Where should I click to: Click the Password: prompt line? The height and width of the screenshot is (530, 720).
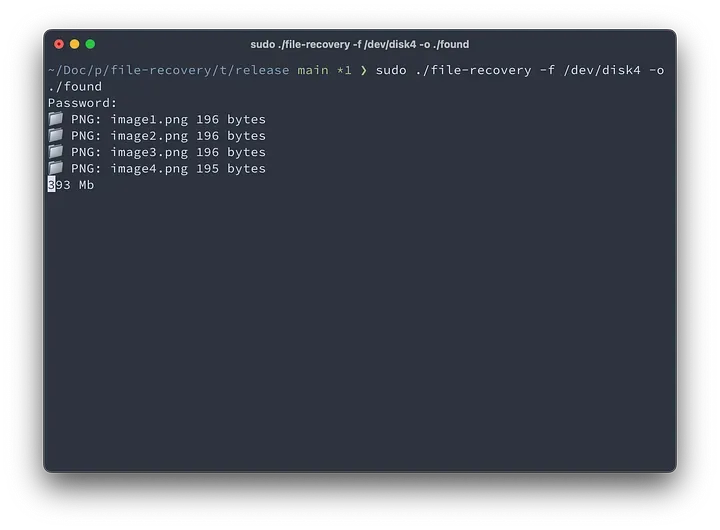click(83, 102)
